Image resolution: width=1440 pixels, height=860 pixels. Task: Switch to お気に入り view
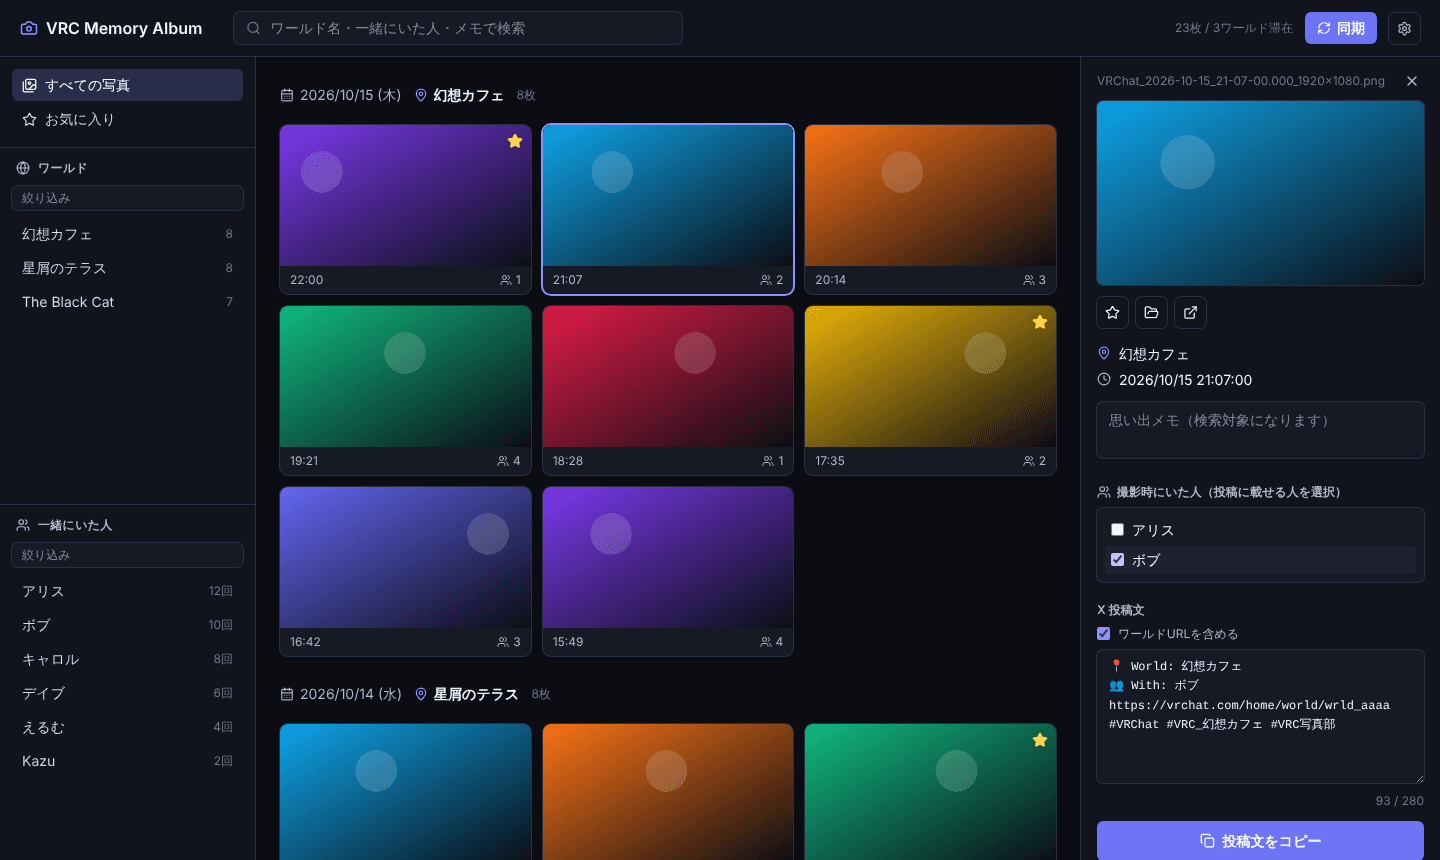point(127,119)
